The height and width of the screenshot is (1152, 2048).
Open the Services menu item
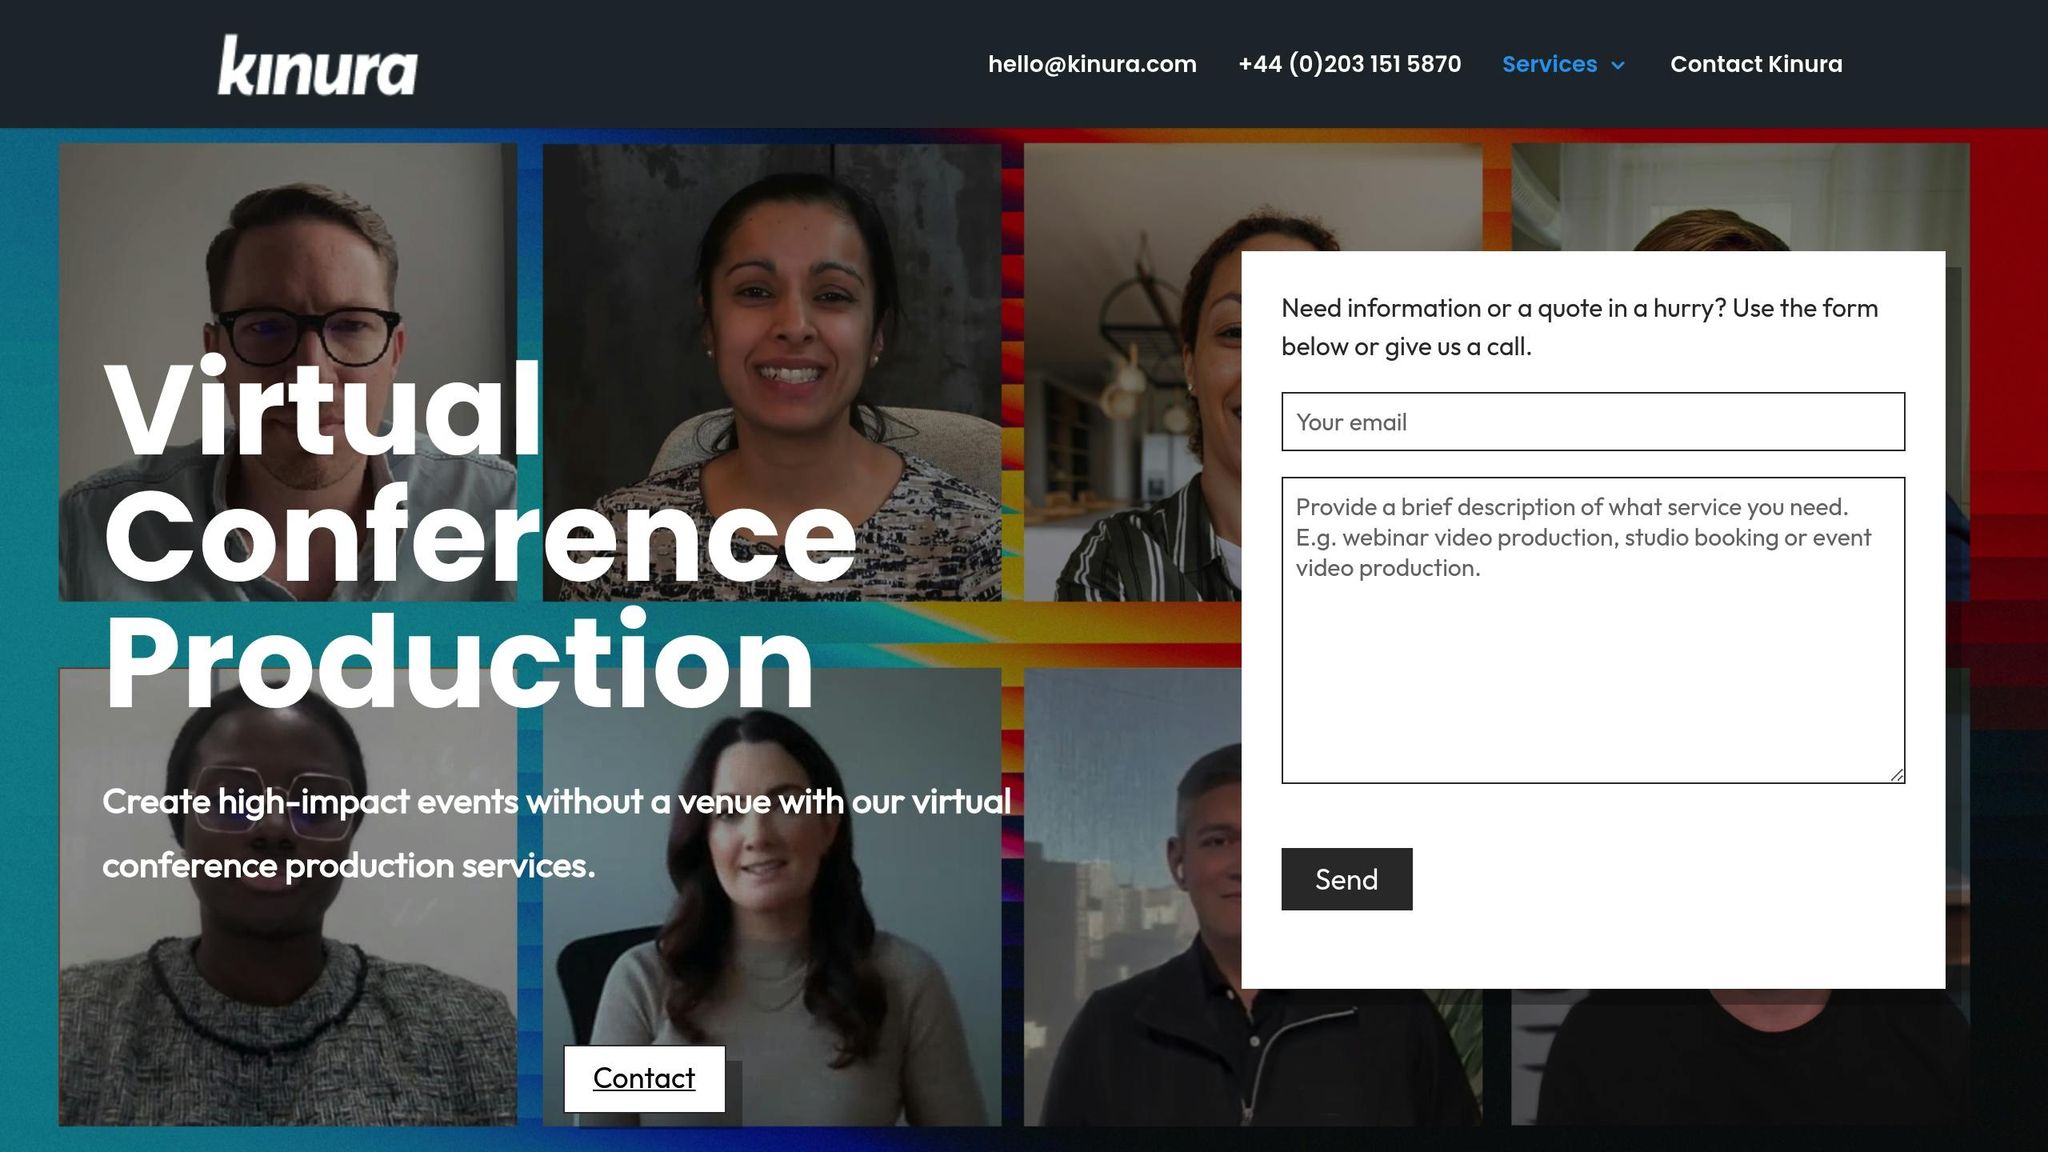pos(1549,64)
